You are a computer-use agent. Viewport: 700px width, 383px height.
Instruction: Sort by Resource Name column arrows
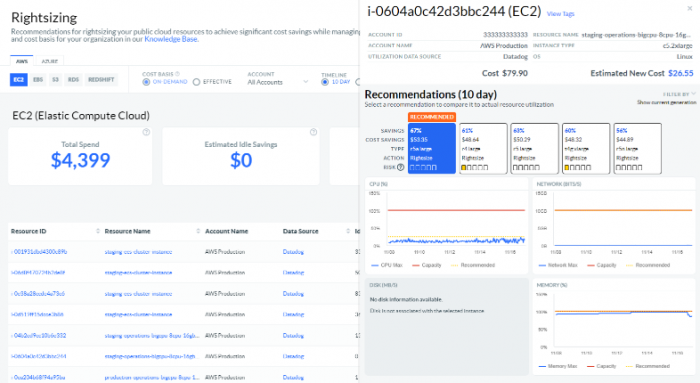click(198, 231)
